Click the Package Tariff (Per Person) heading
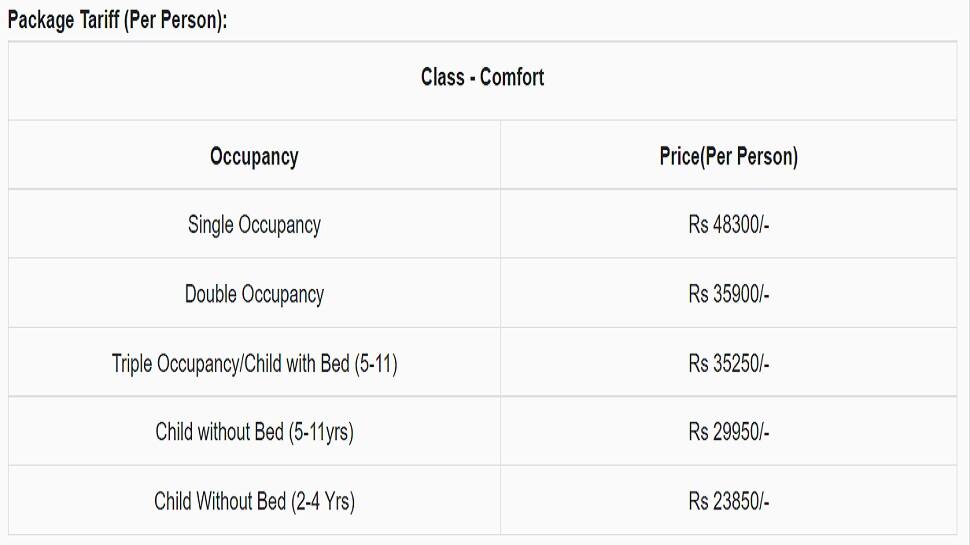 [x=118, y=20]
